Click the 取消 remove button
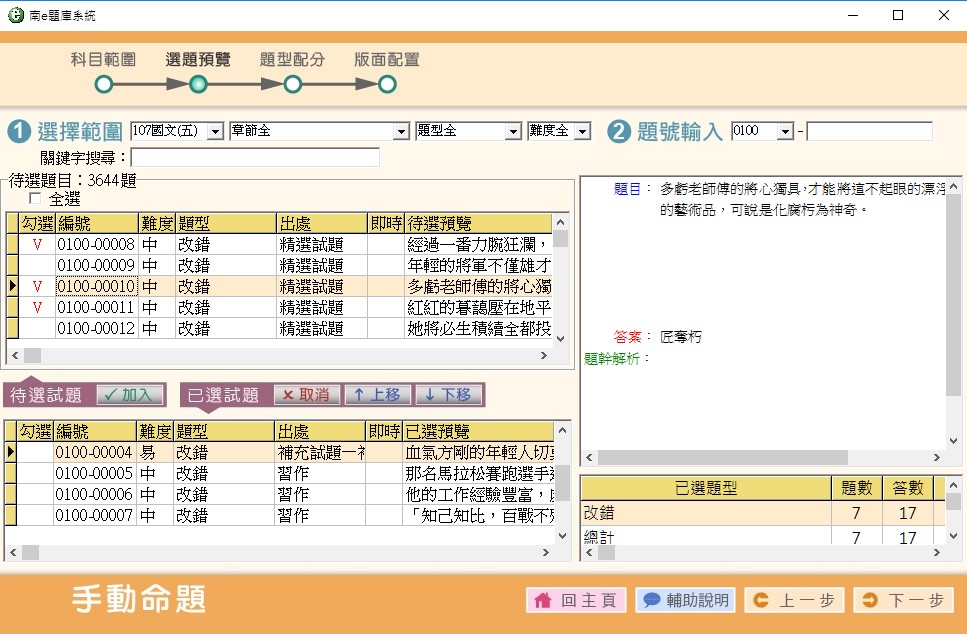The image size is (967, 634). [306, 395]
